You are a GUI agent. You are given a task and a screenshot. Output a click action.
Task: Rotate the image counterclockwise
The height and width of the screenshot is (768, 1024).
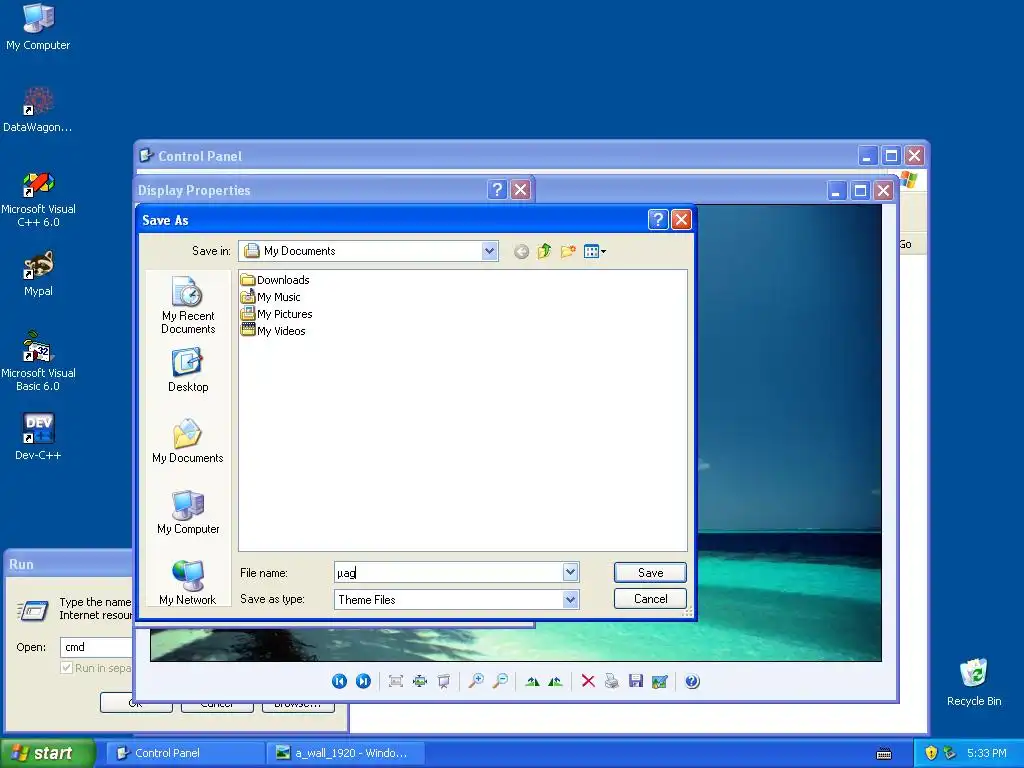point(556,681)
